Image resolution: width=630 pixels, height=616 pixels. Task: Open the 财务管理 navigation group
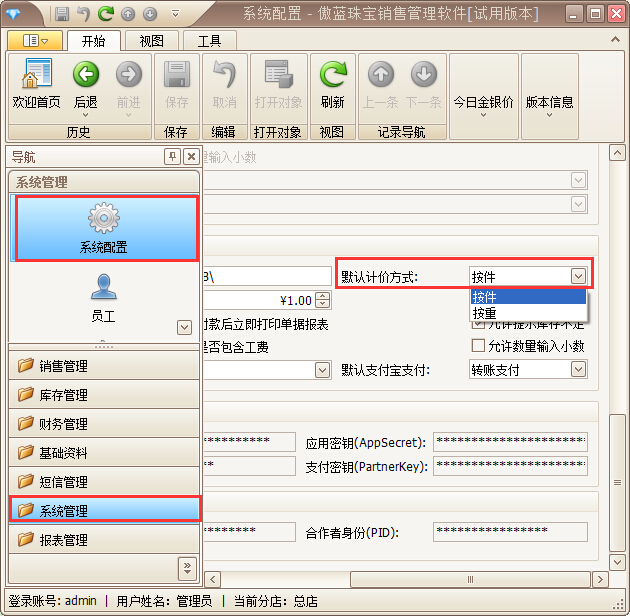point(104,424)
